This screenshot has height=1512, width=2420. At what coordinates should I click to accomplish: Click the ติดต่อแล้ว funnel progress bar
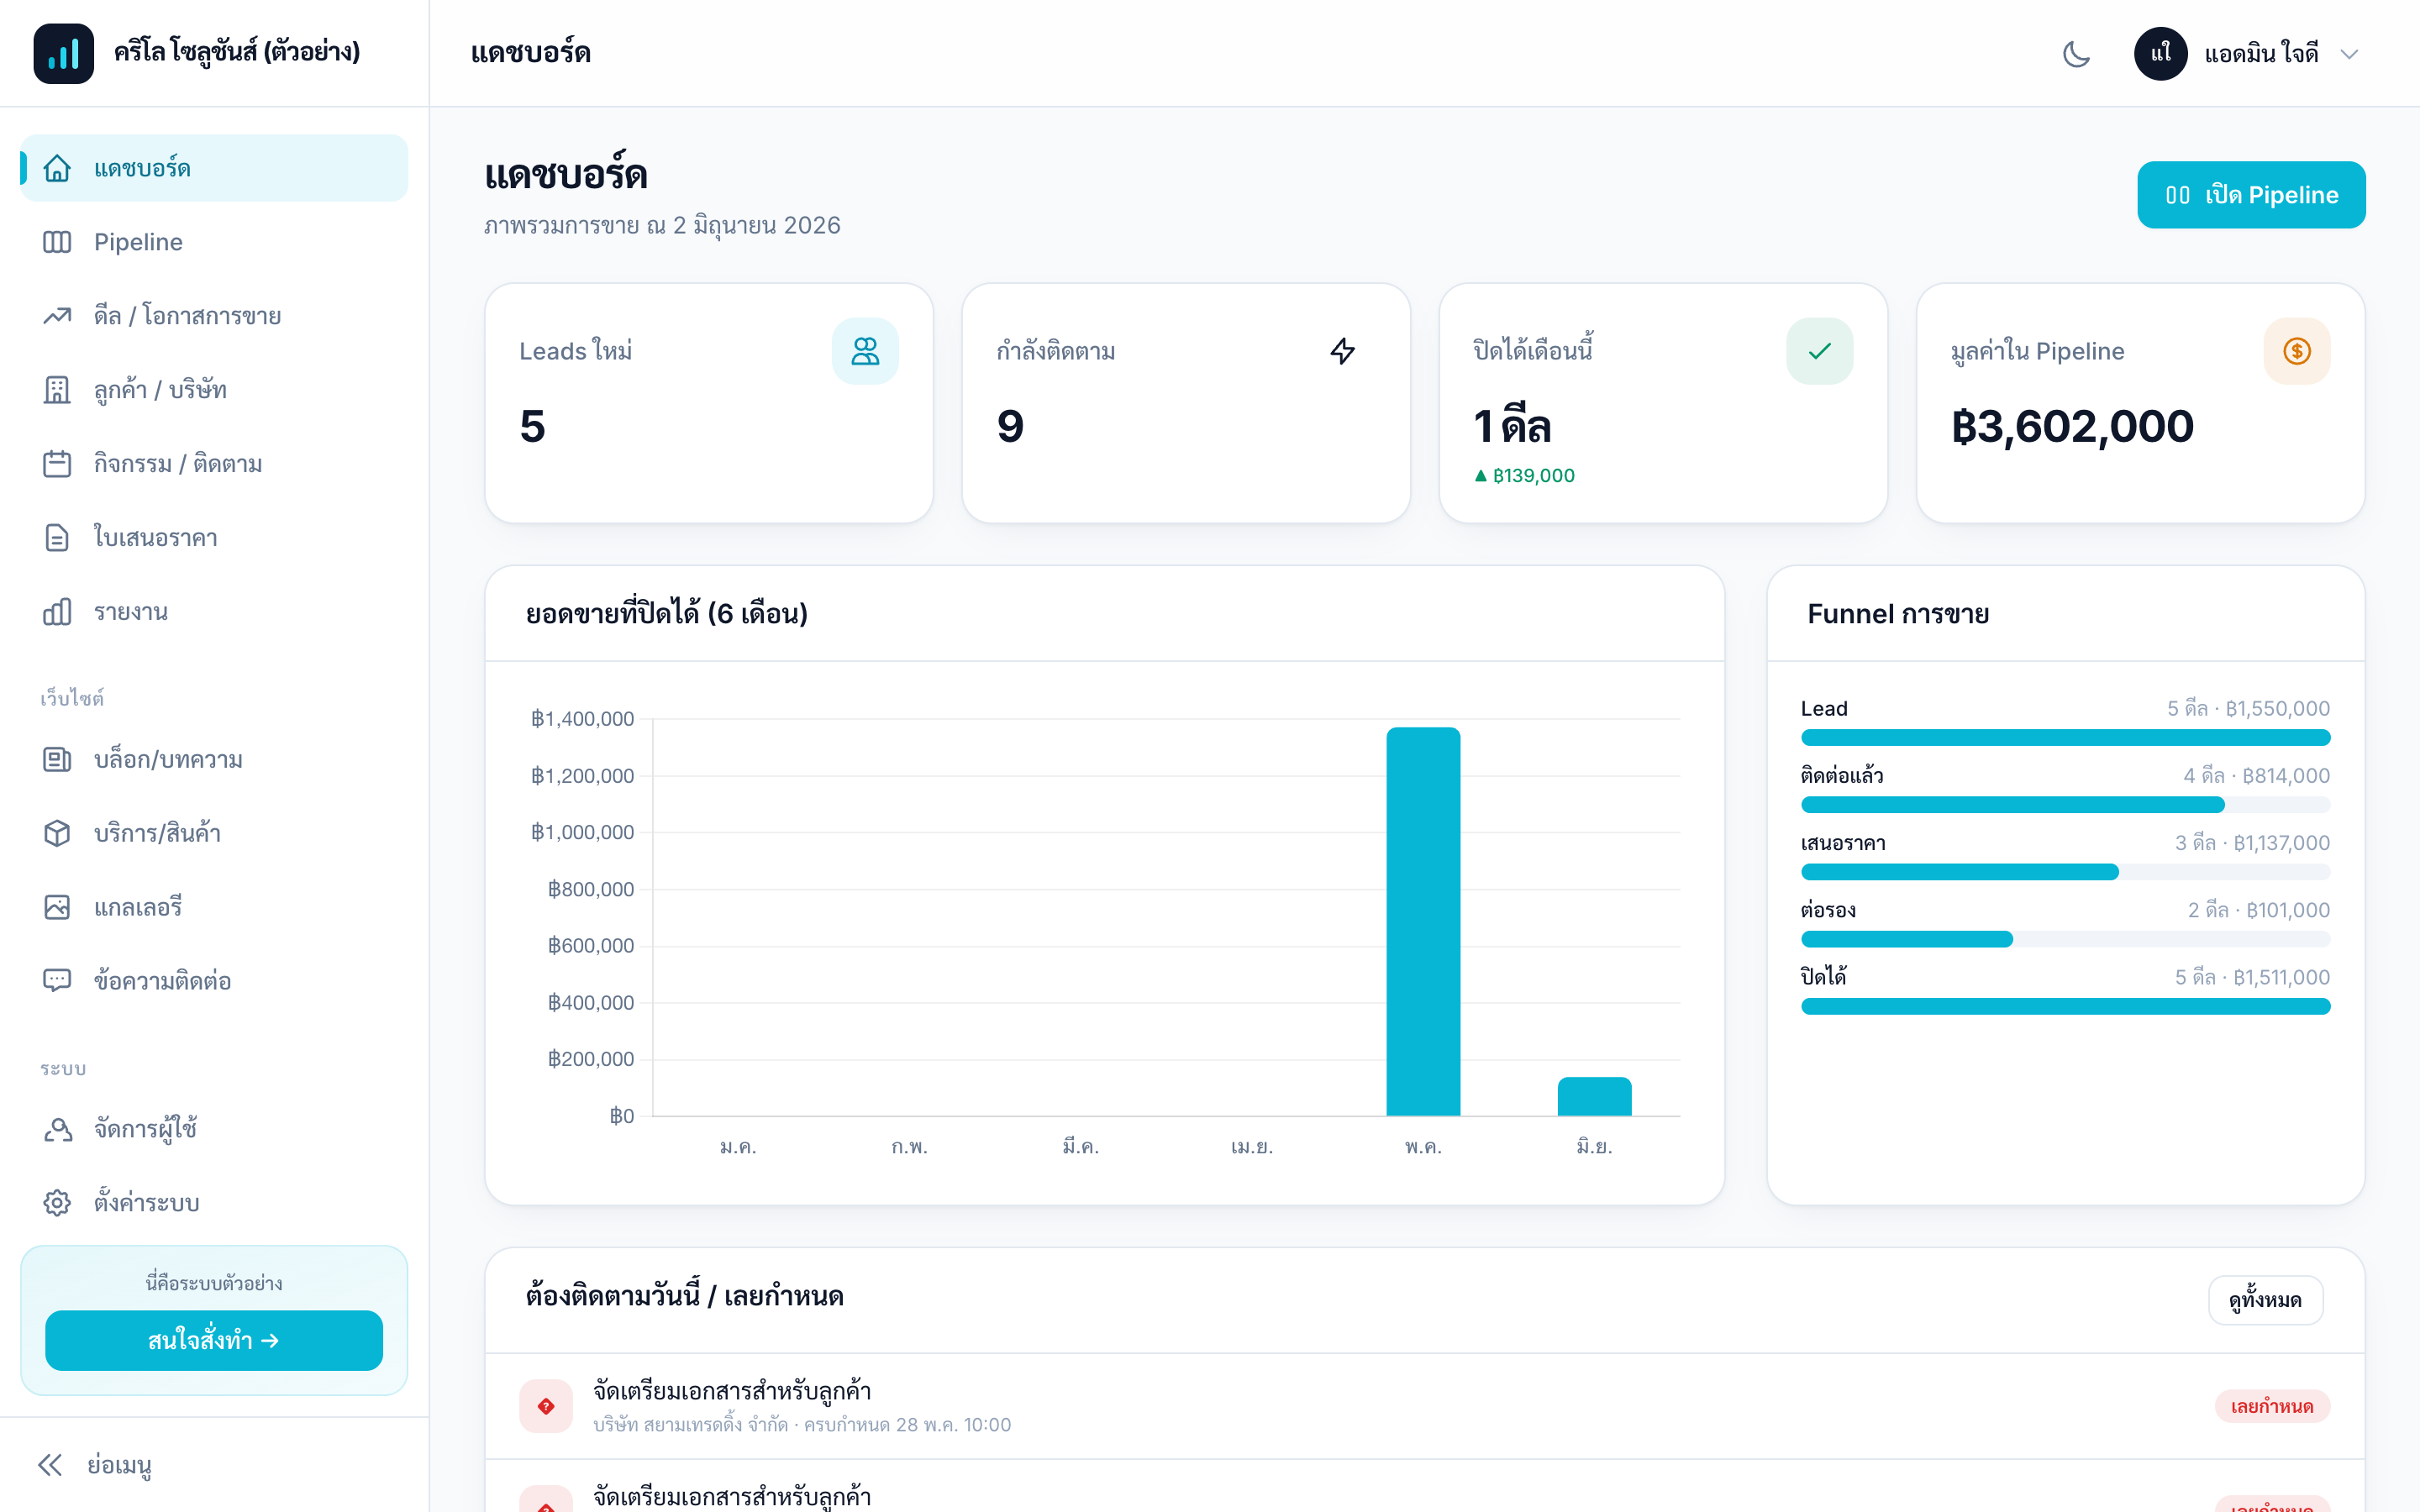pos(2065,805)
